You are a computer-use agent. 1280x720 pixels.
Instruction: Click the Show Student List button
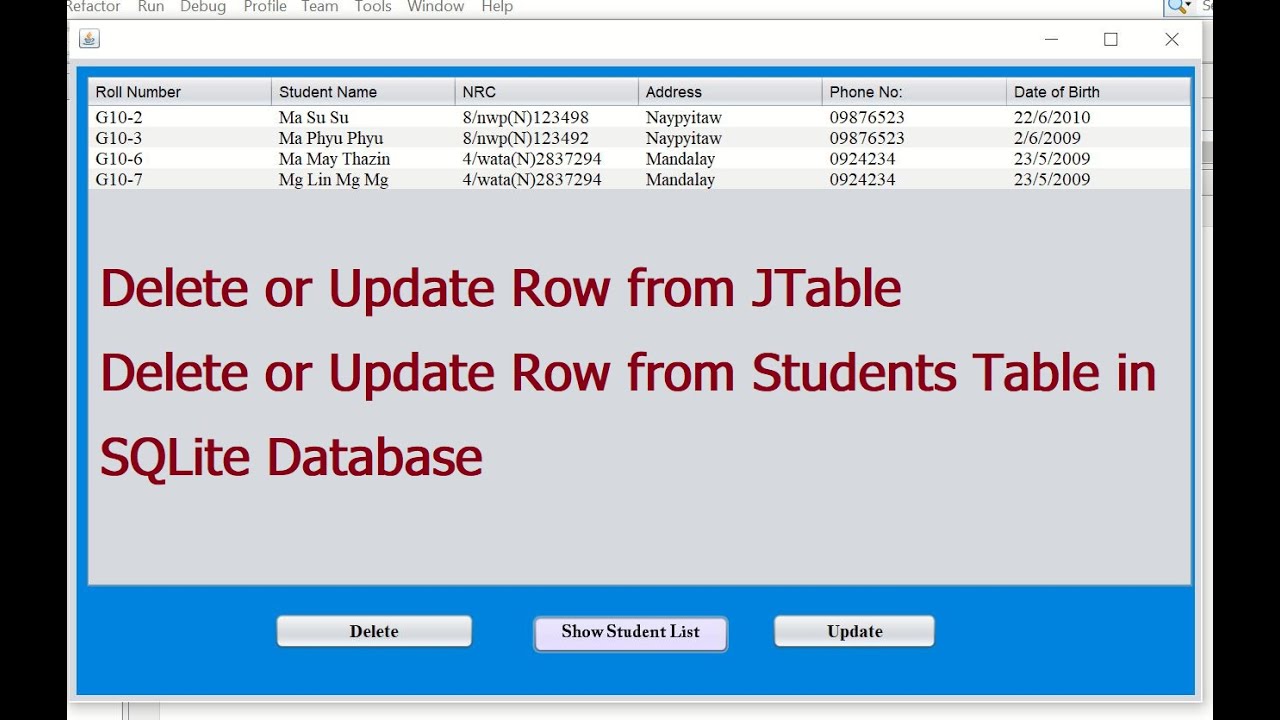coord(630,632)
